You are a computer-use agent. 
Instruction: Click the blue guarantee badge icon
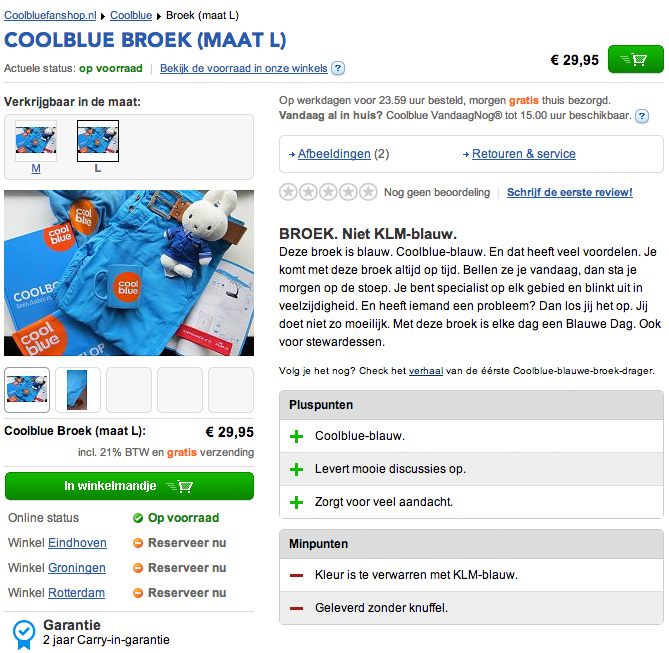click(x=24, y=632)
